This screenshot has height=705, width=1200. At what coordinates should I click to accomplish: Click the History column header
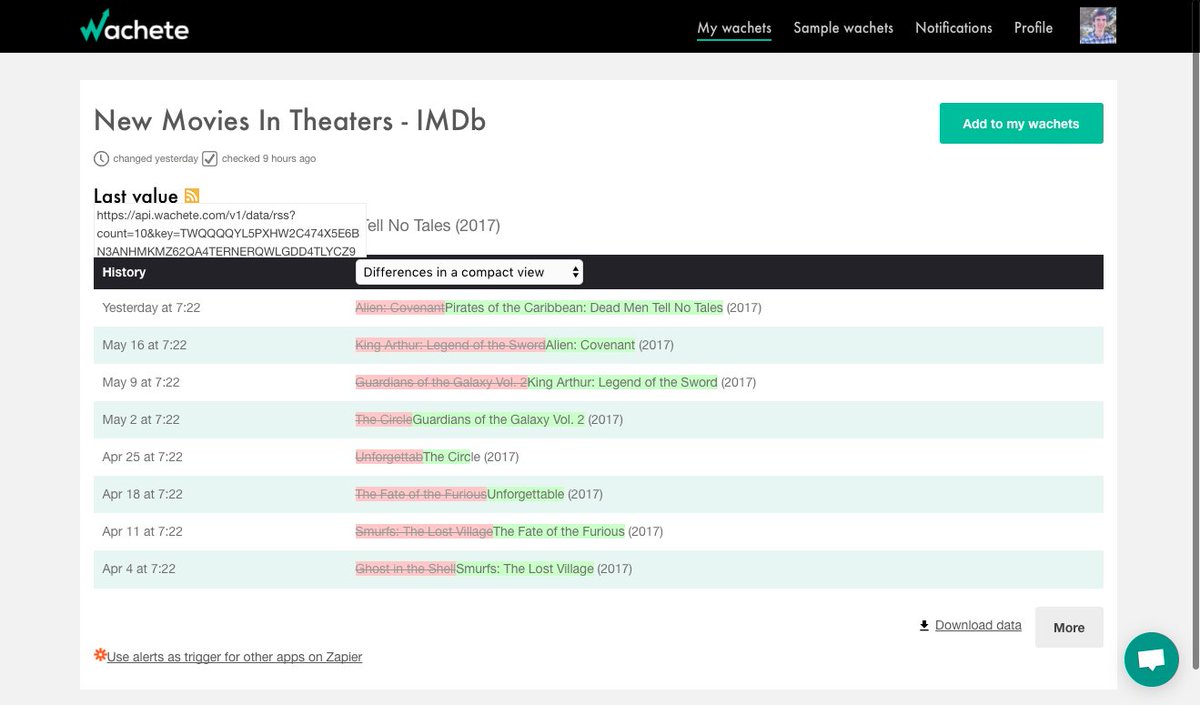click(124, 272)
